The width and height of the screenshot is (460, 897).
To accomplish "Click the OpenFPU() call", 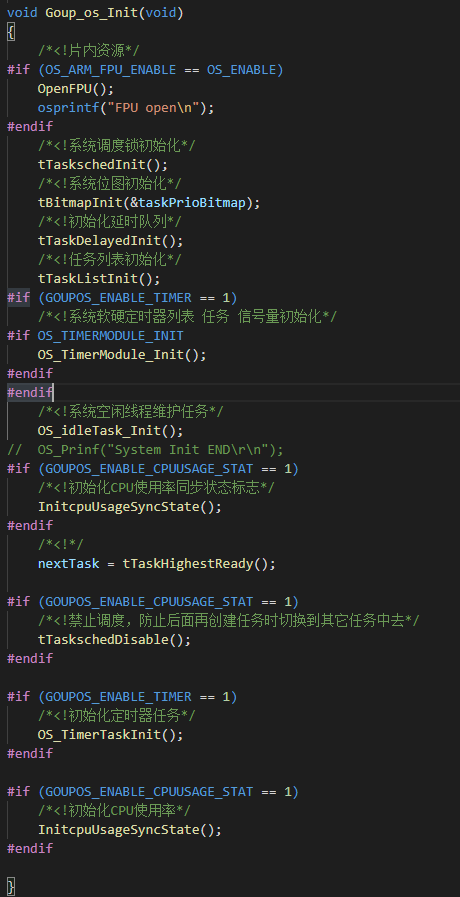I will tap(76, 89).
